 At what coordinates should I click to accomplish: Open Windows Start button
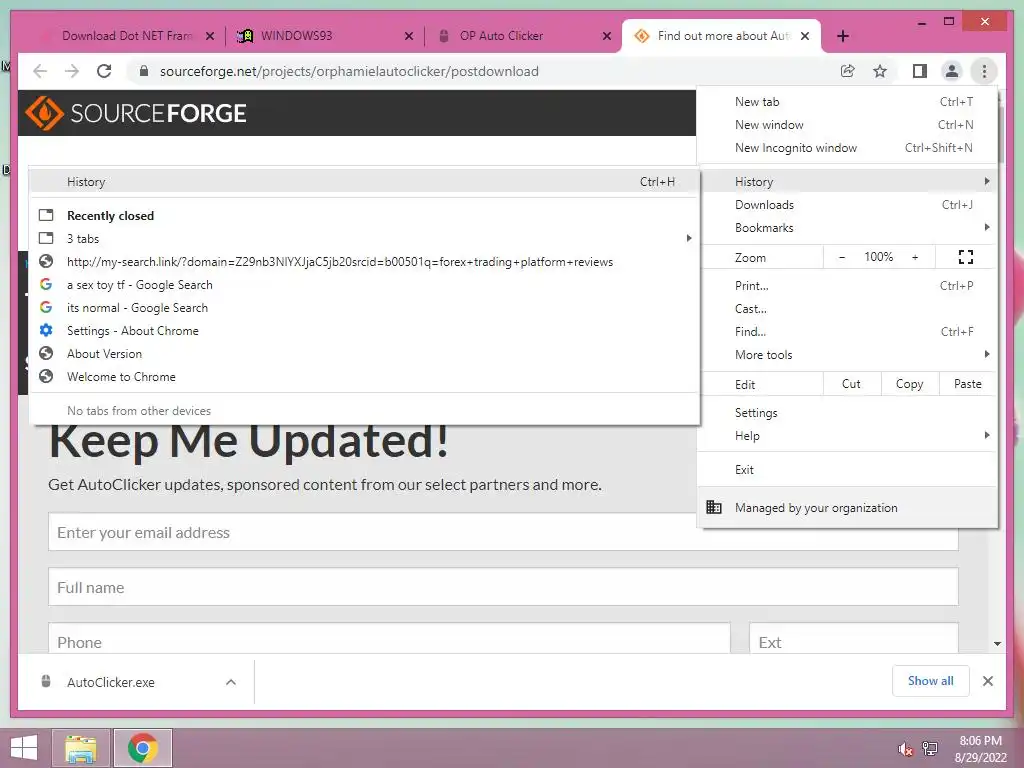coord(24,748)
